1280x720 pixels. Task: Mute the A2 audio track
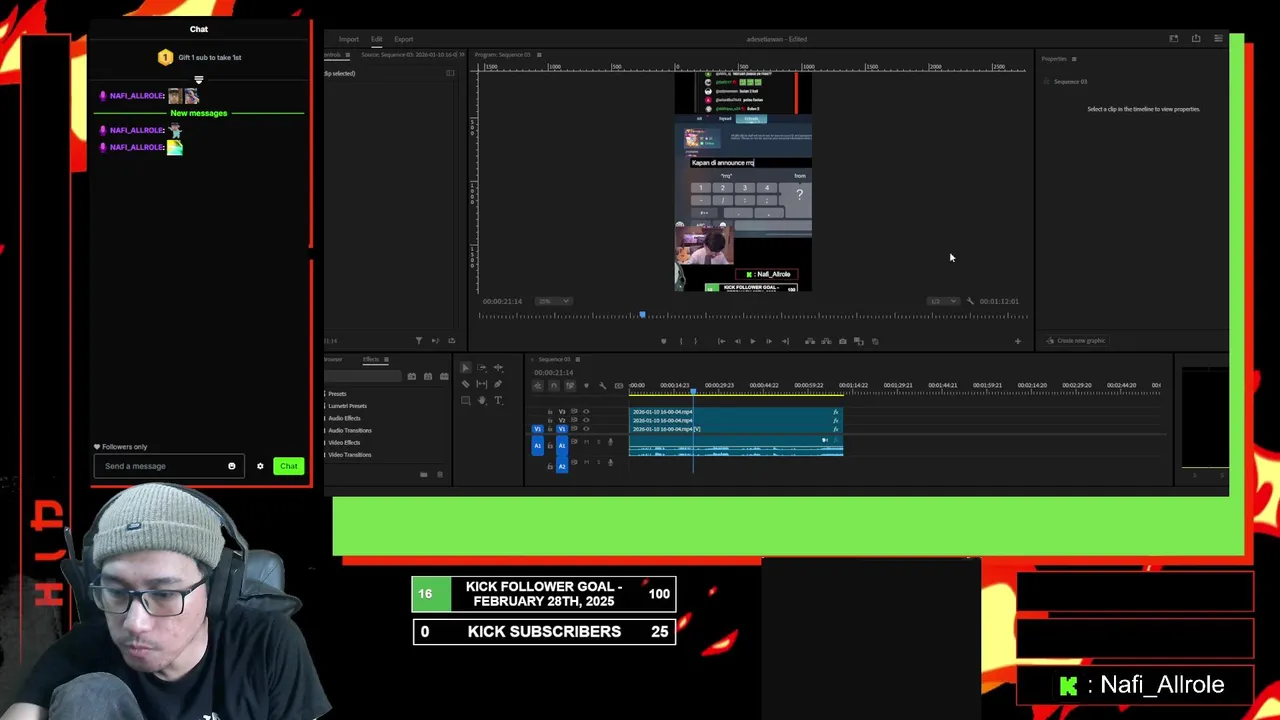coord(586,462)
